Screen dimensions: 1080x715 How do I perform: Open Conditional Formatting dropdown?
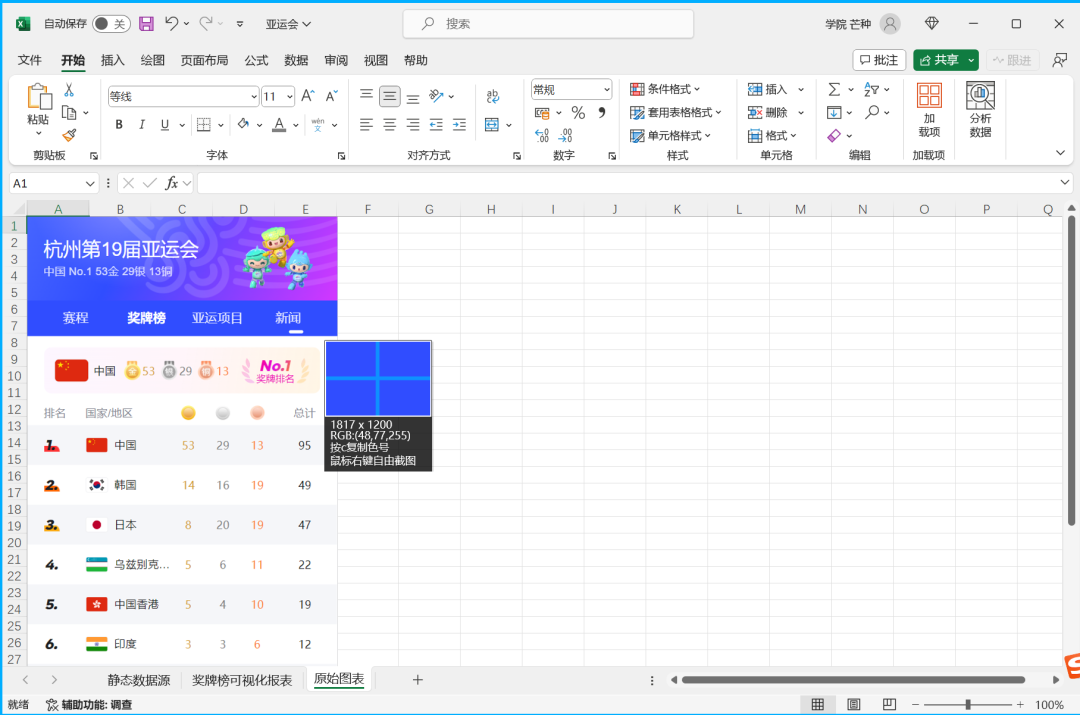(x=666, y=89)
